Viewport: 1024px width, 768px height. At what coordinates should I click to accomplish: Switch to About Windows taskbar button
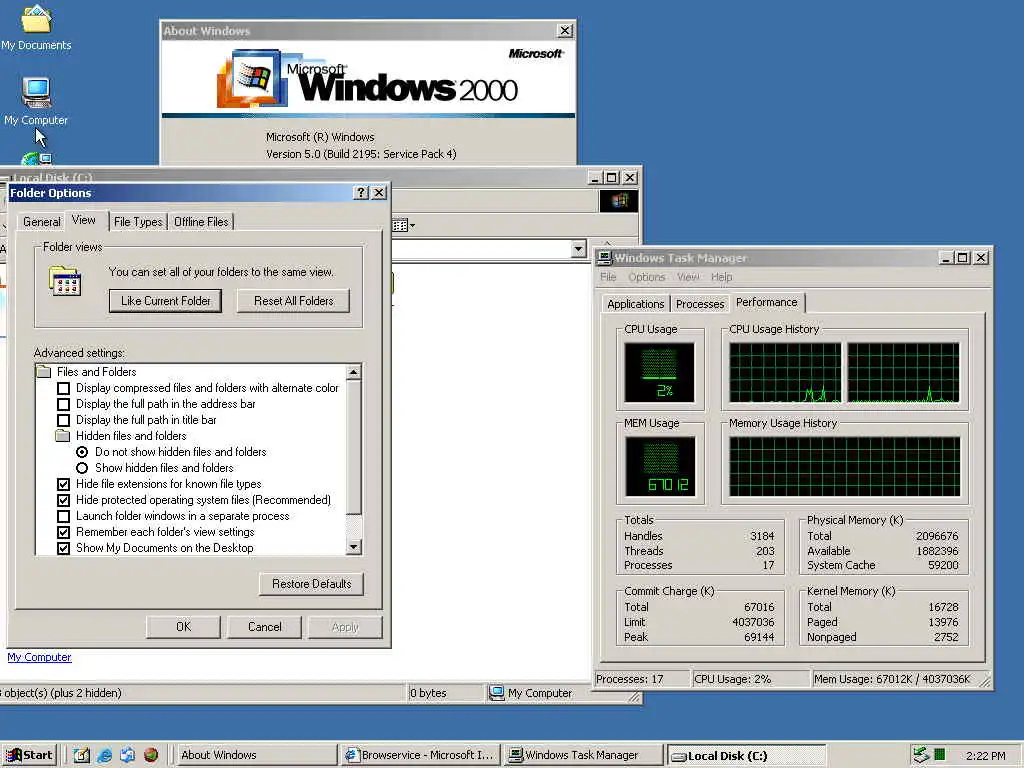tap(255, 755)
